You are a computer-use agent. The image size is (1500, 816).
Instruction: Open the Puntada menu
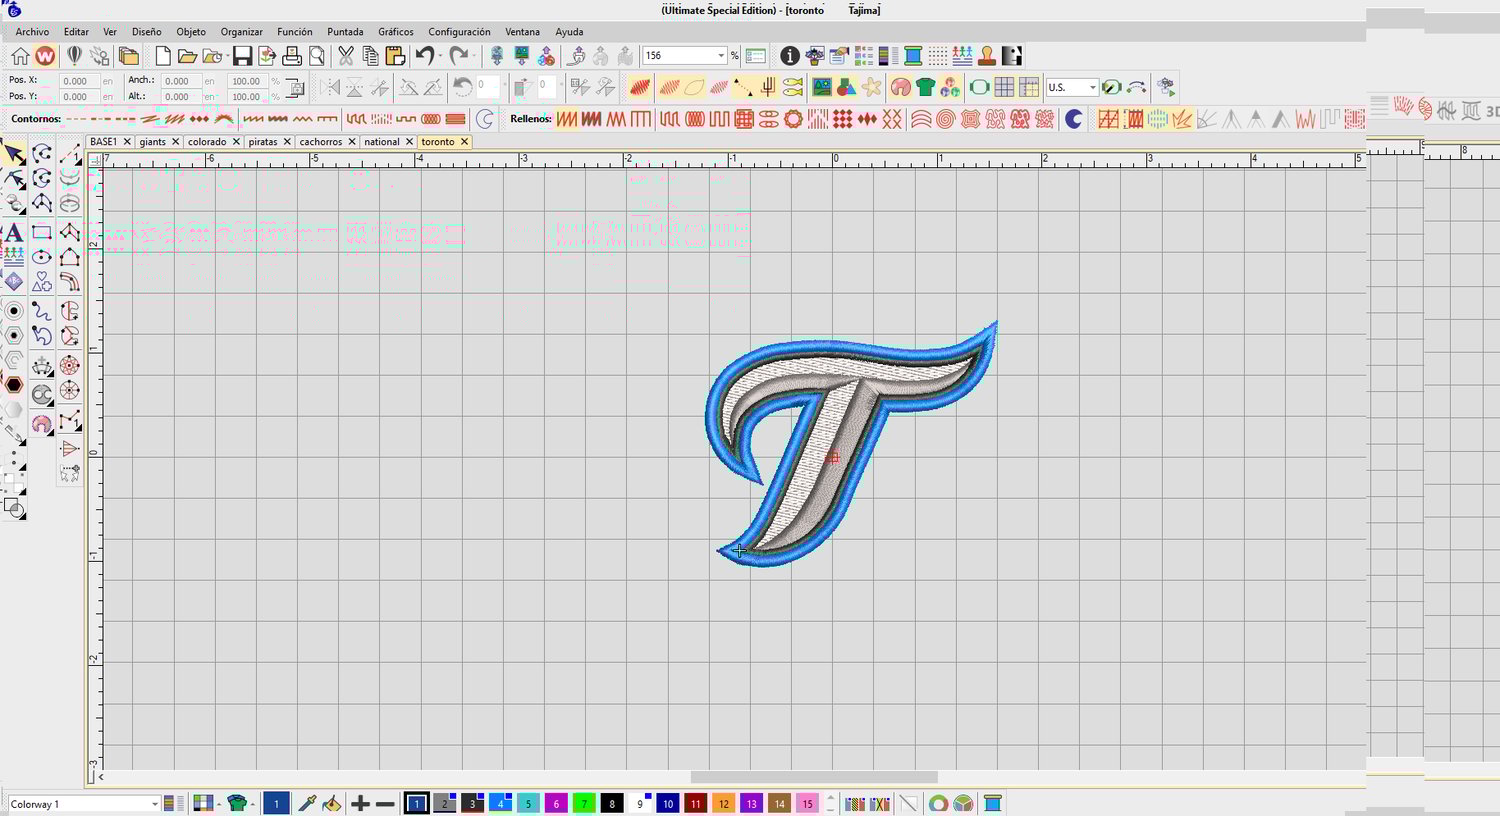(345, 32)
